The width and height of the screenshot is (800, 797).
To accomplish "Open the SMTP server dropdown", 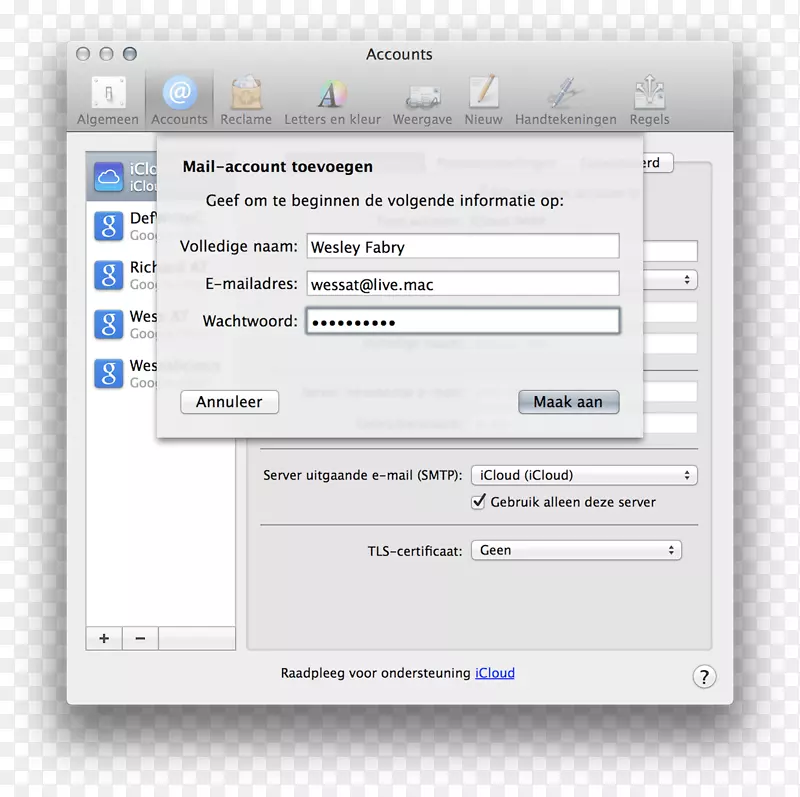I will point(584,475).
